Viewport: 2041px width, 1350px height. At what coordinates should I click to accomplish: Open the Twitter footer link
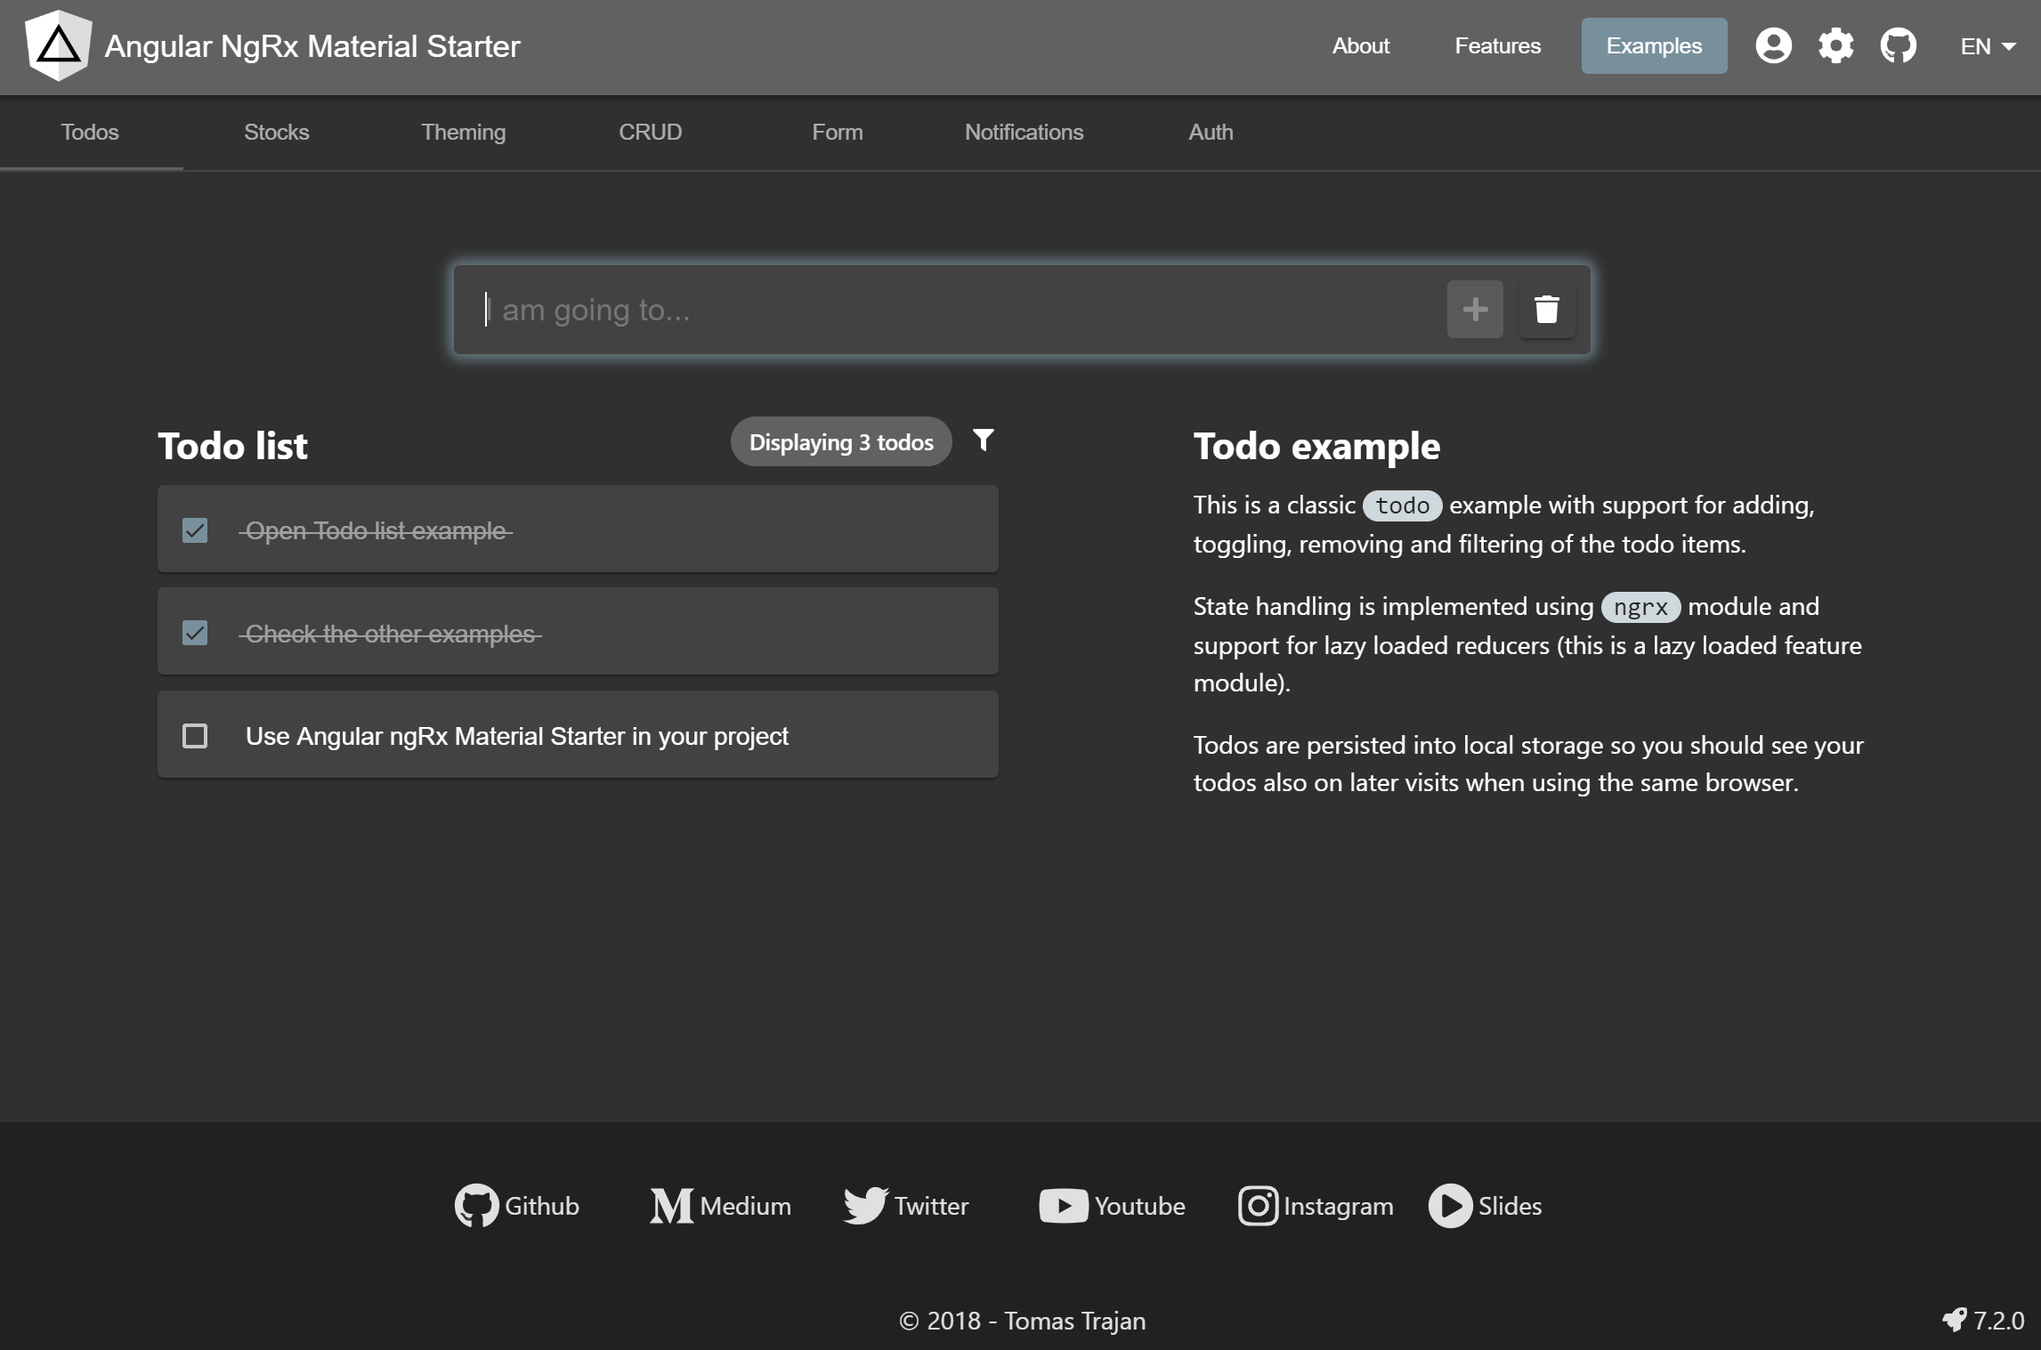(x=906, y=1206)
